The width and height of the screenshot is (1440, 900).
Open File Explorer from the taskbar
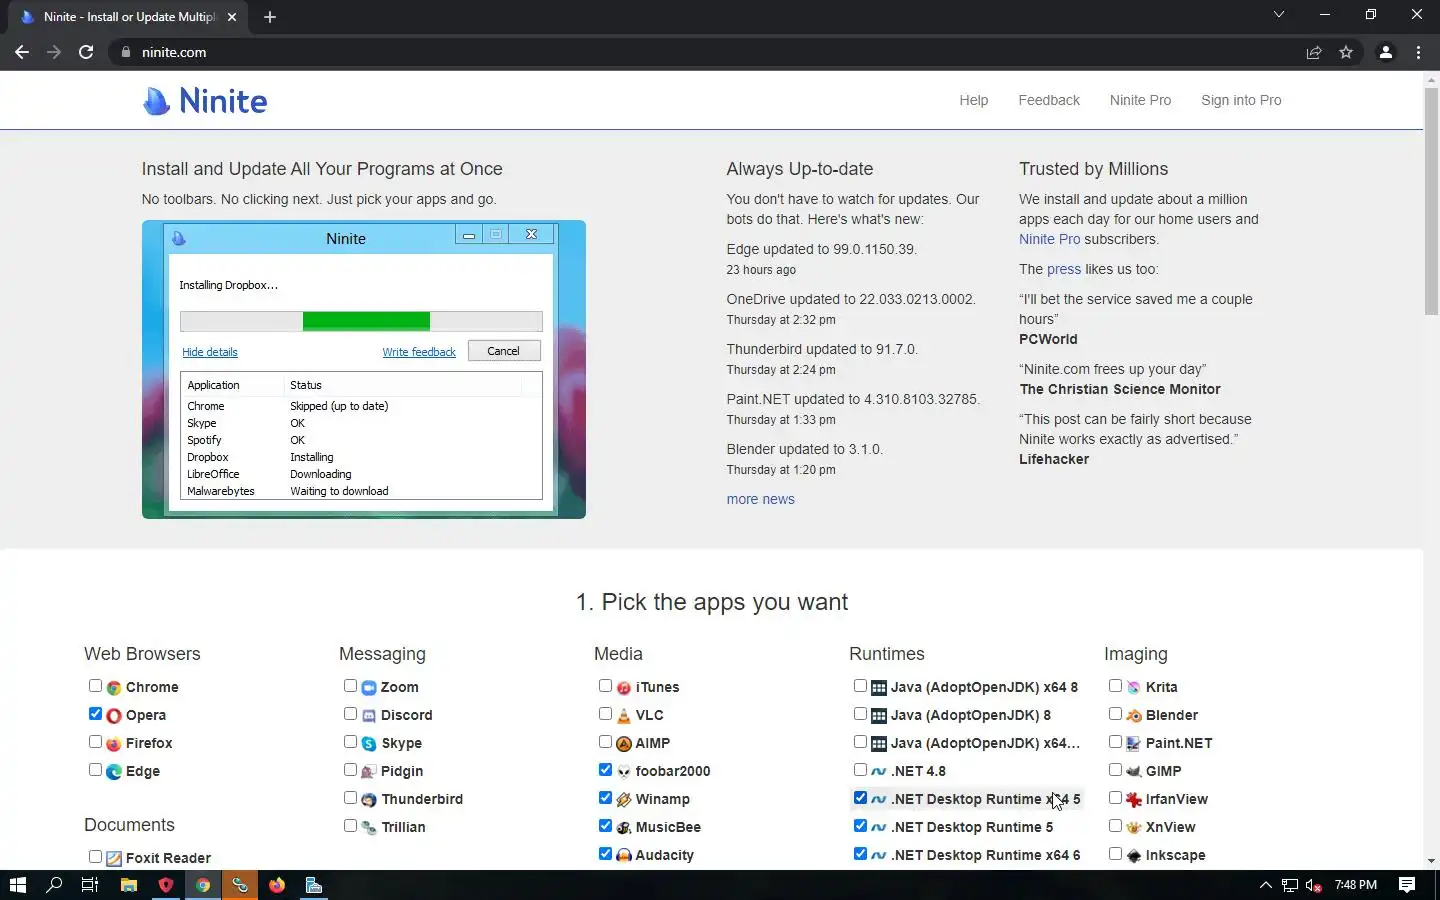pyautogui.click(x=128, y=885)
